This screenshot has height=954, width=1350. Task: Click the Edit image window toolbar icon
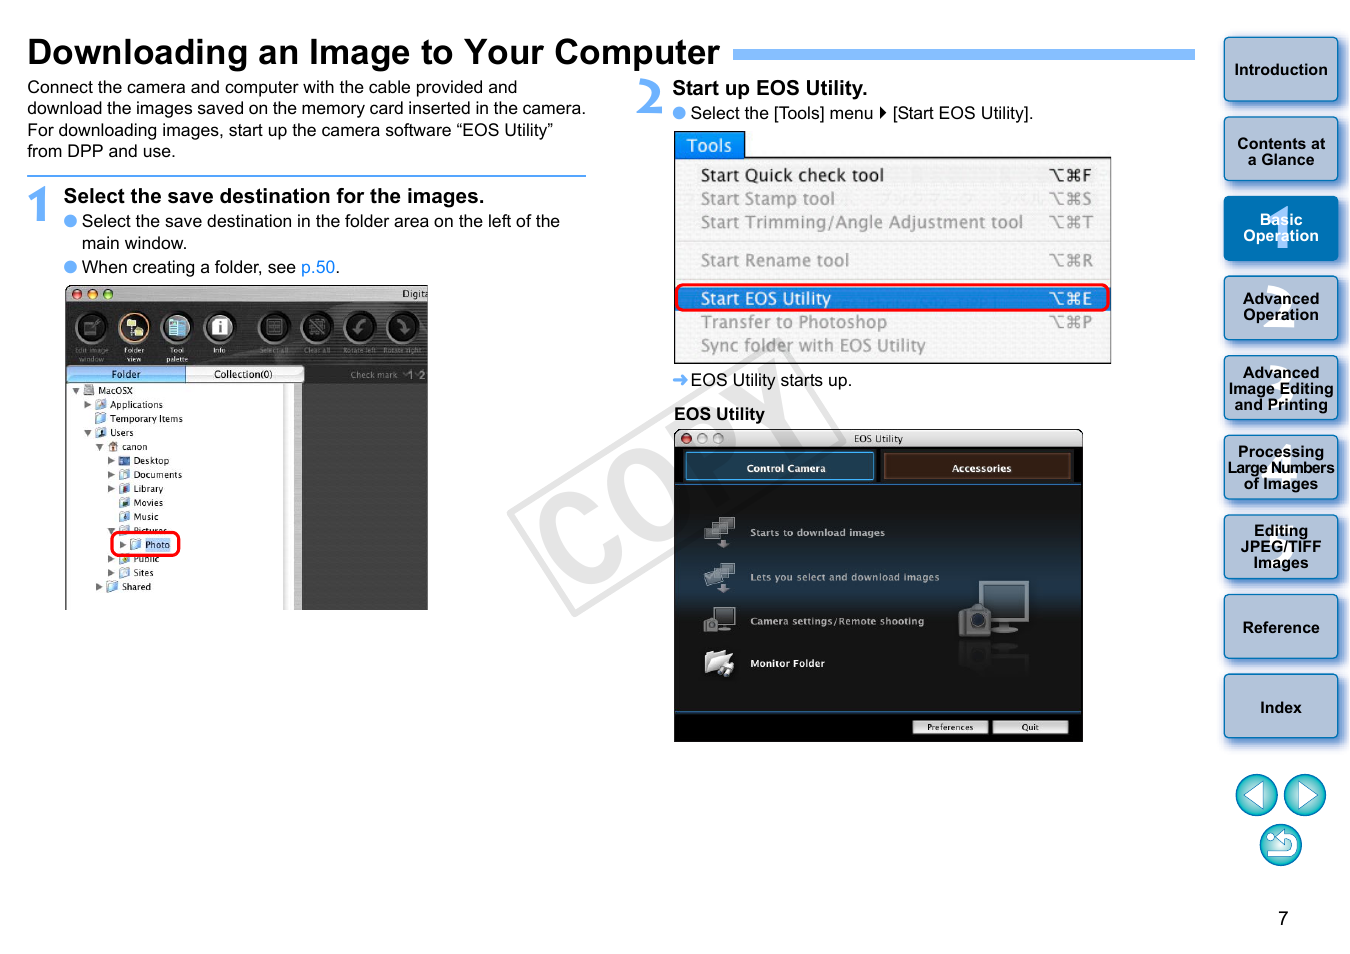[91, 327]
